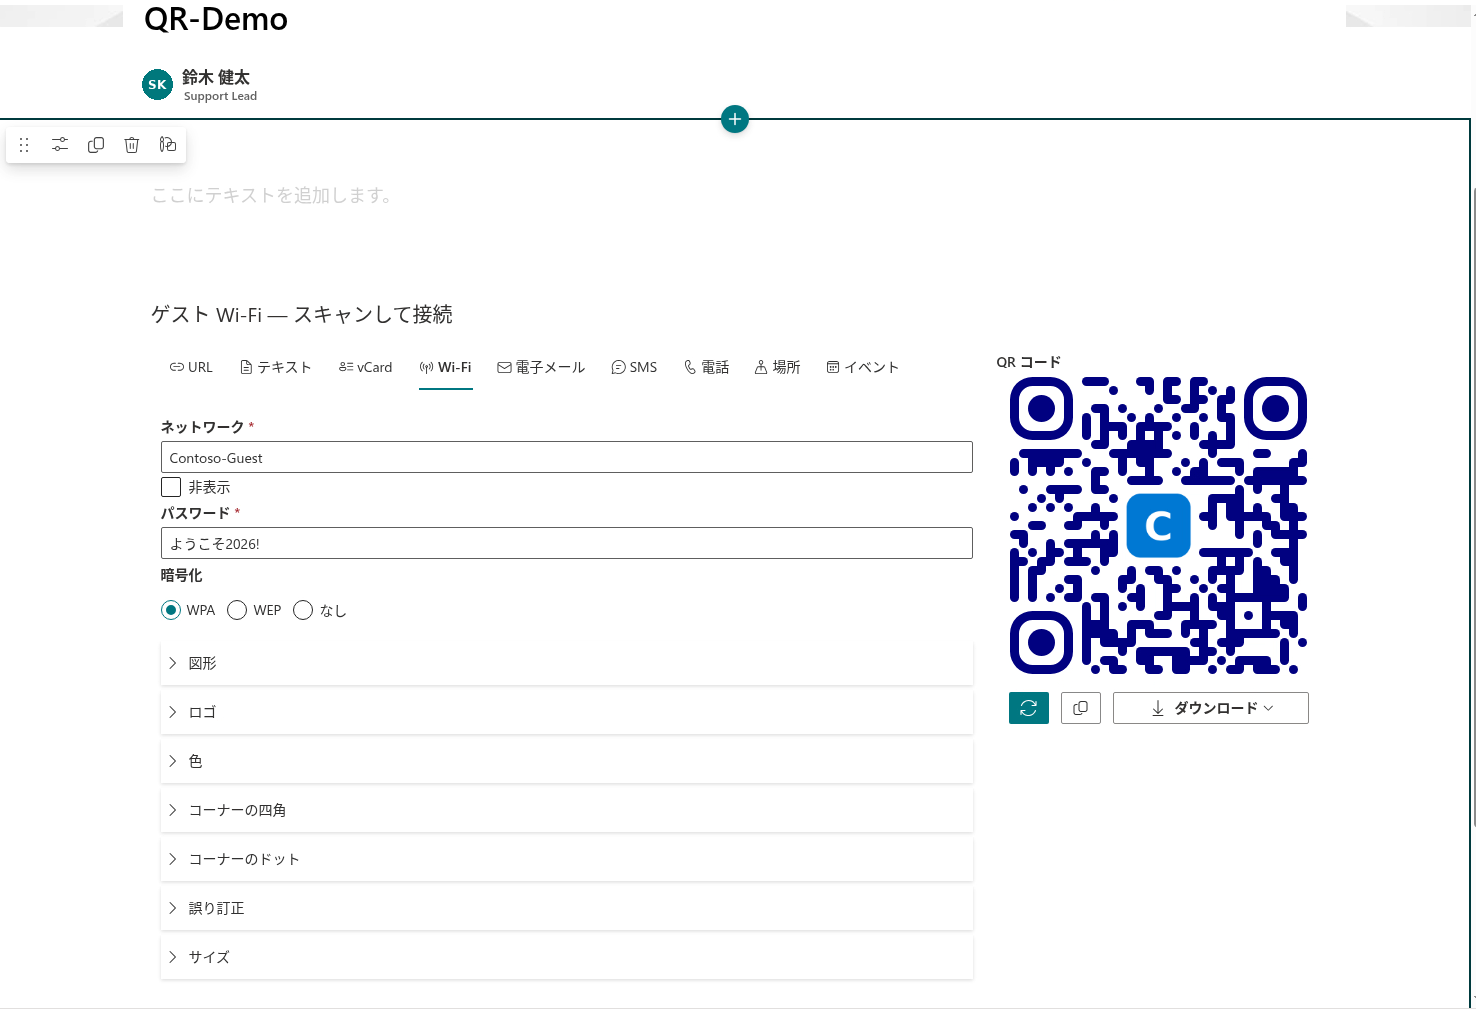Click the blue C logo in QR code
Image resolution: width=1476 pixels, height=1009 pixels.
(x=1158, y=525)
